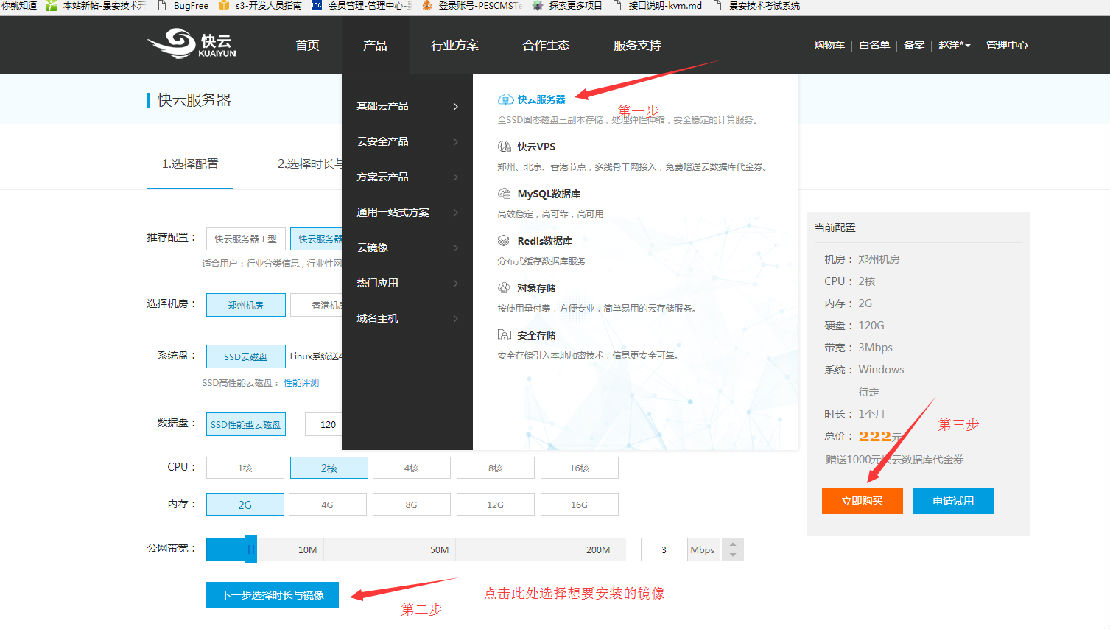Click the orange 立即购买 button
The image size is (1110, 629).
click(x=862, y=501)
